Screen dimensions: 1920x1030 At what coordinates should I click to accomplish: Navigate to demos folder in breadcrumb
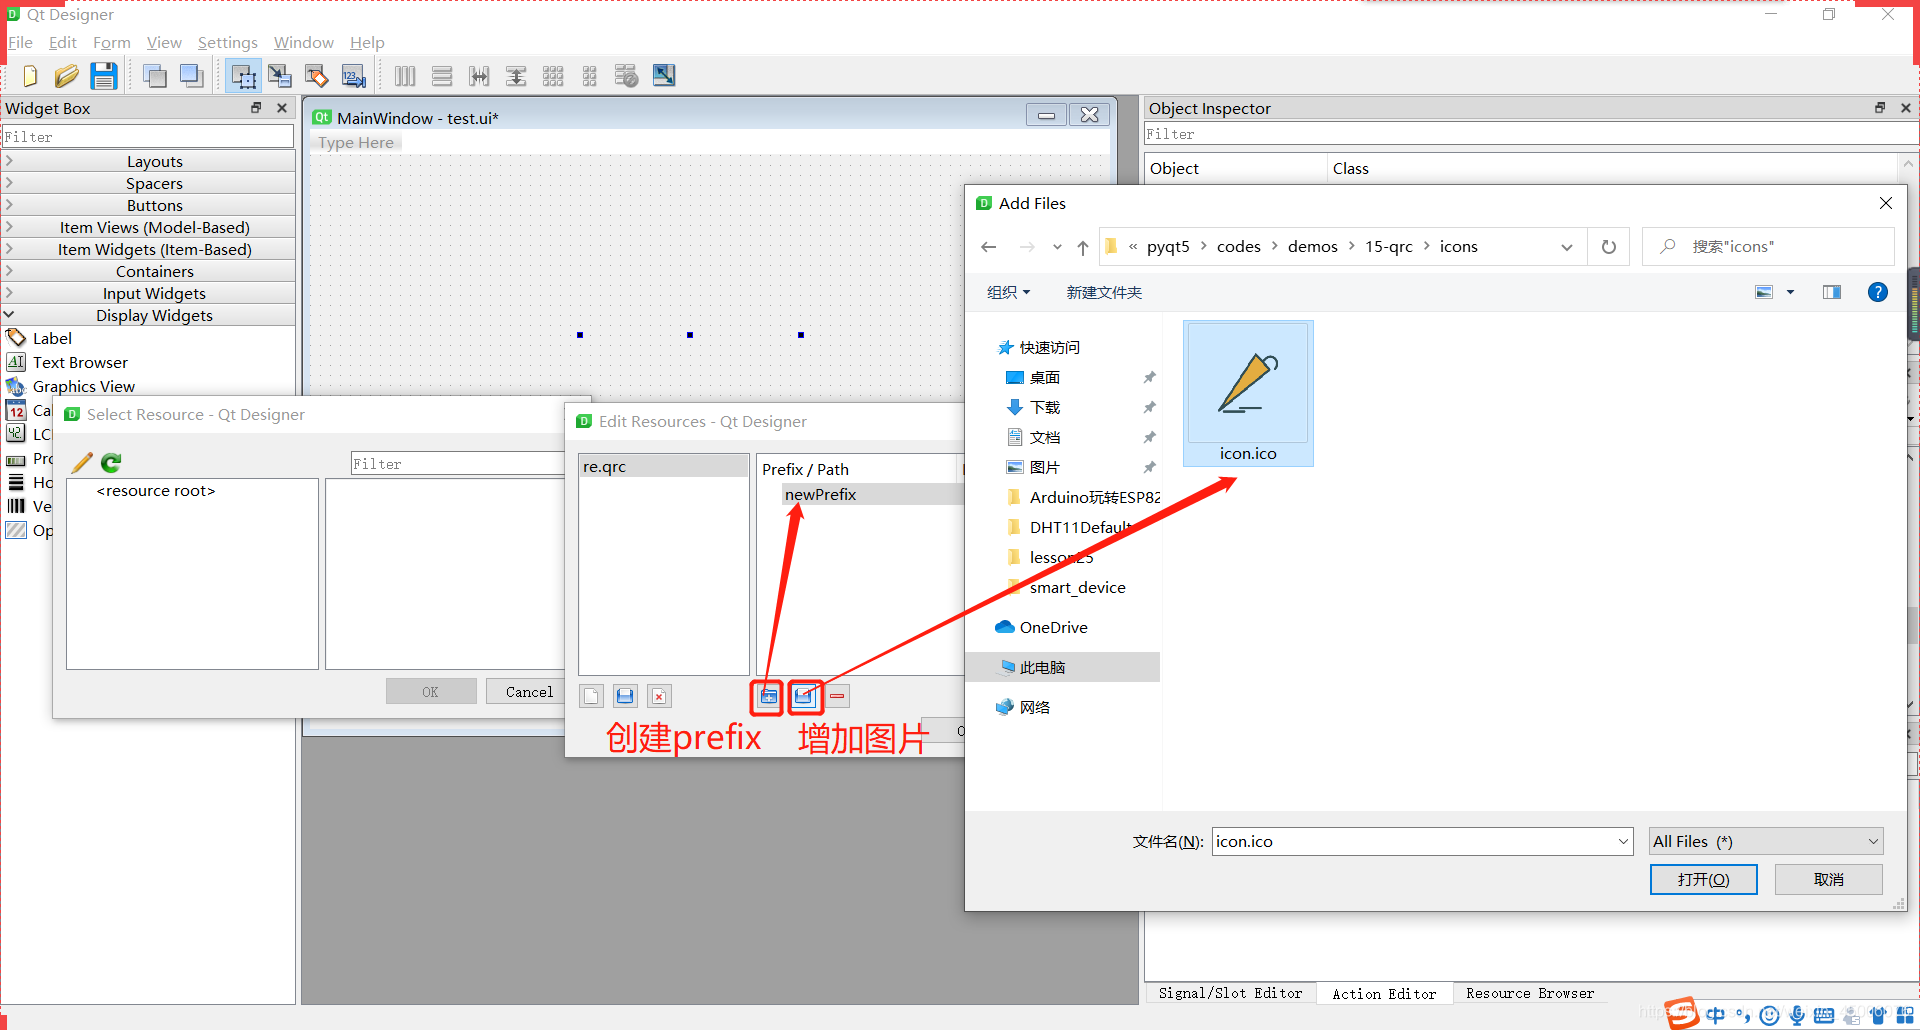1312,246
